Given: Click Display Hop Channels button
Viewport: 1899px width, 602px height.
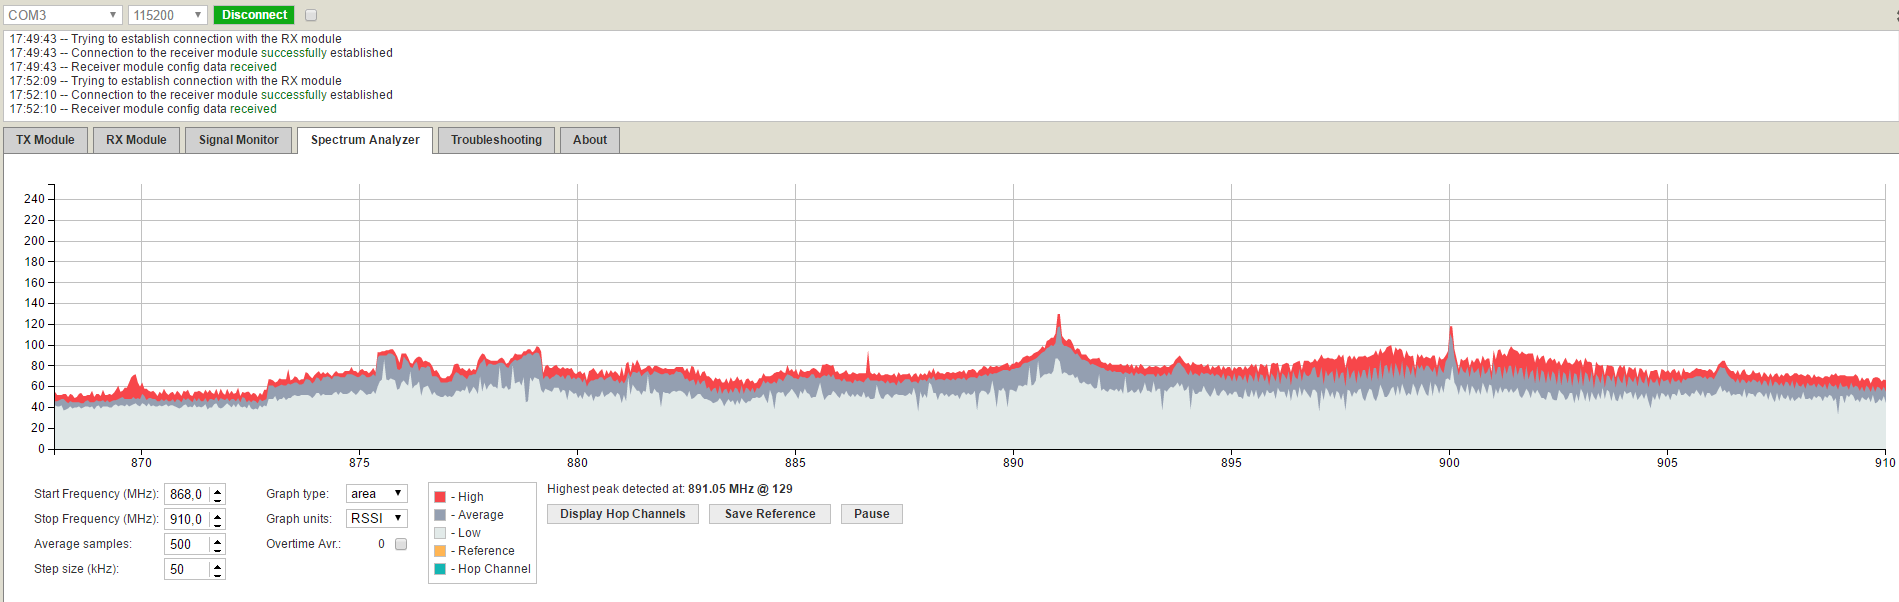Looking at the screenshot, I should [x=622, y=514].
